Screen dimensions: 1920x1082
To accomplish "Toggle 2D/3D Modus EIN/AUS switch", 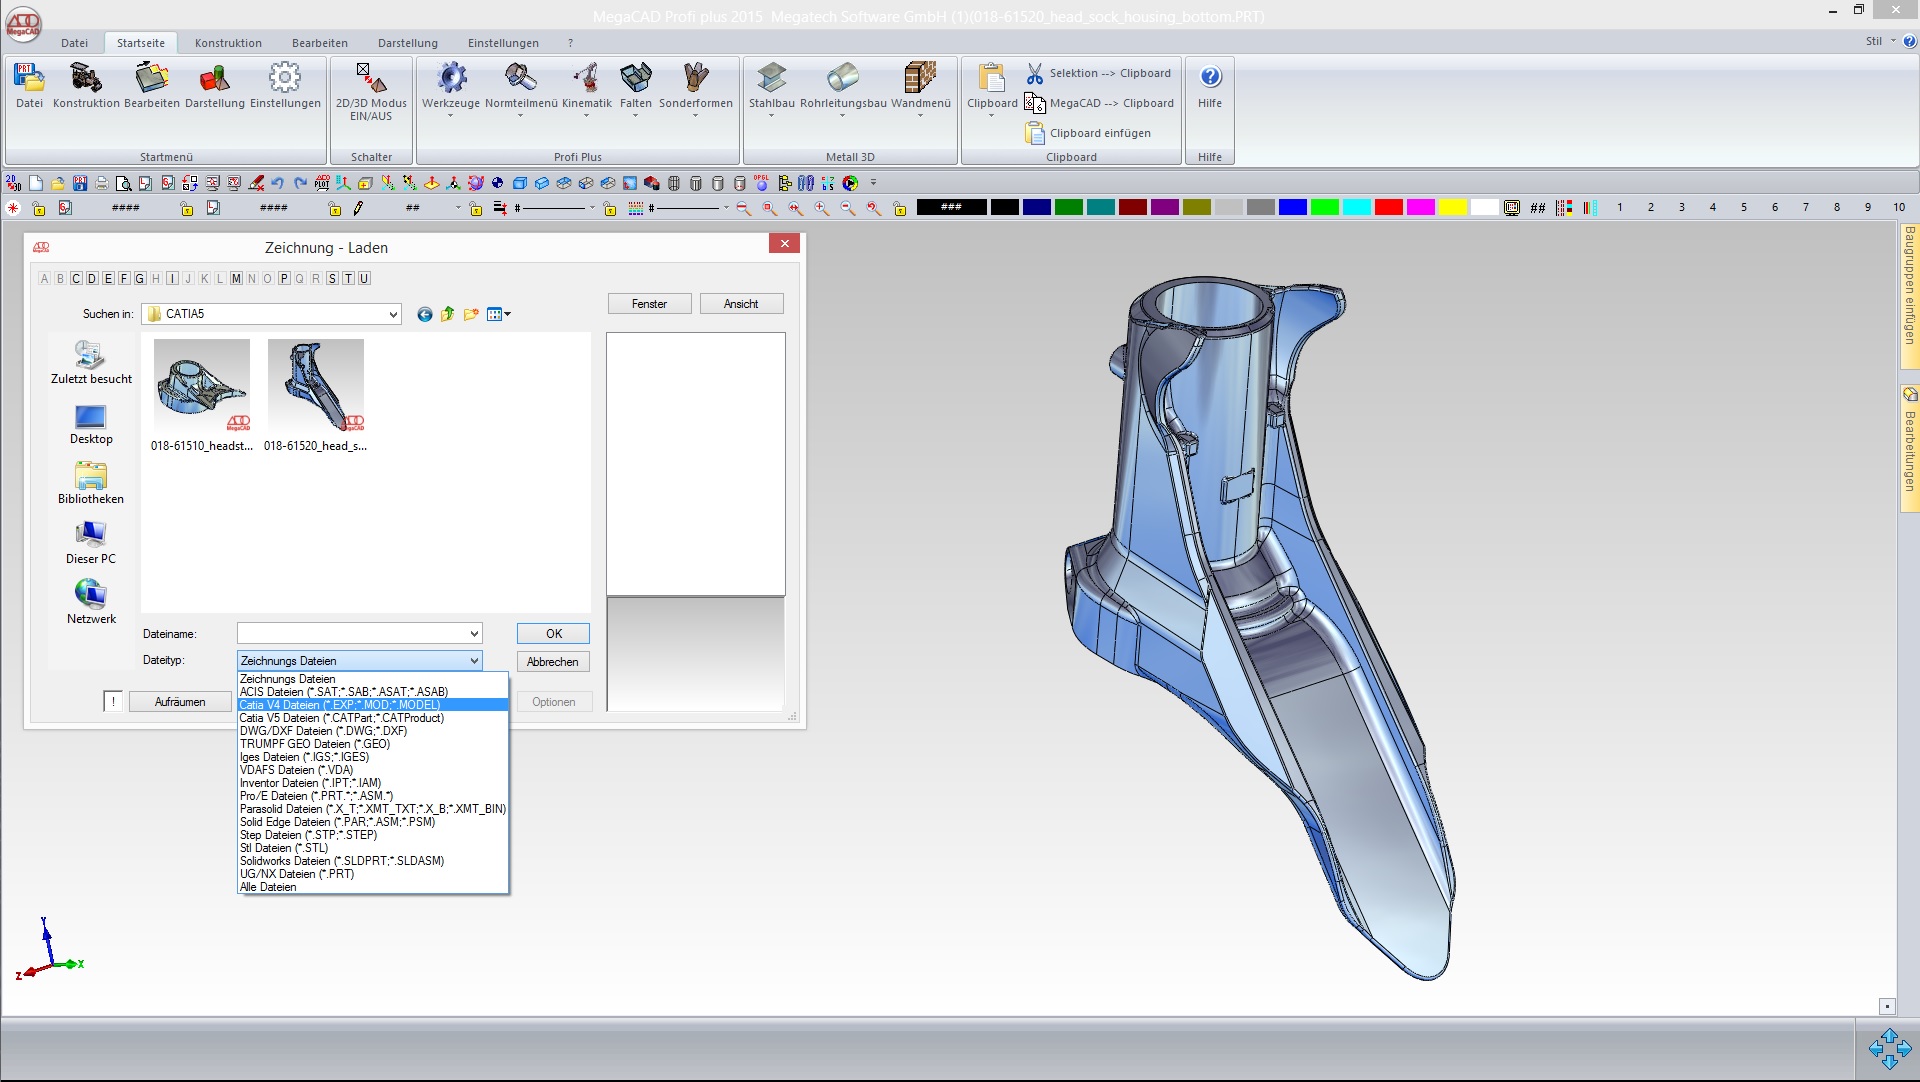I will [371, 90].
